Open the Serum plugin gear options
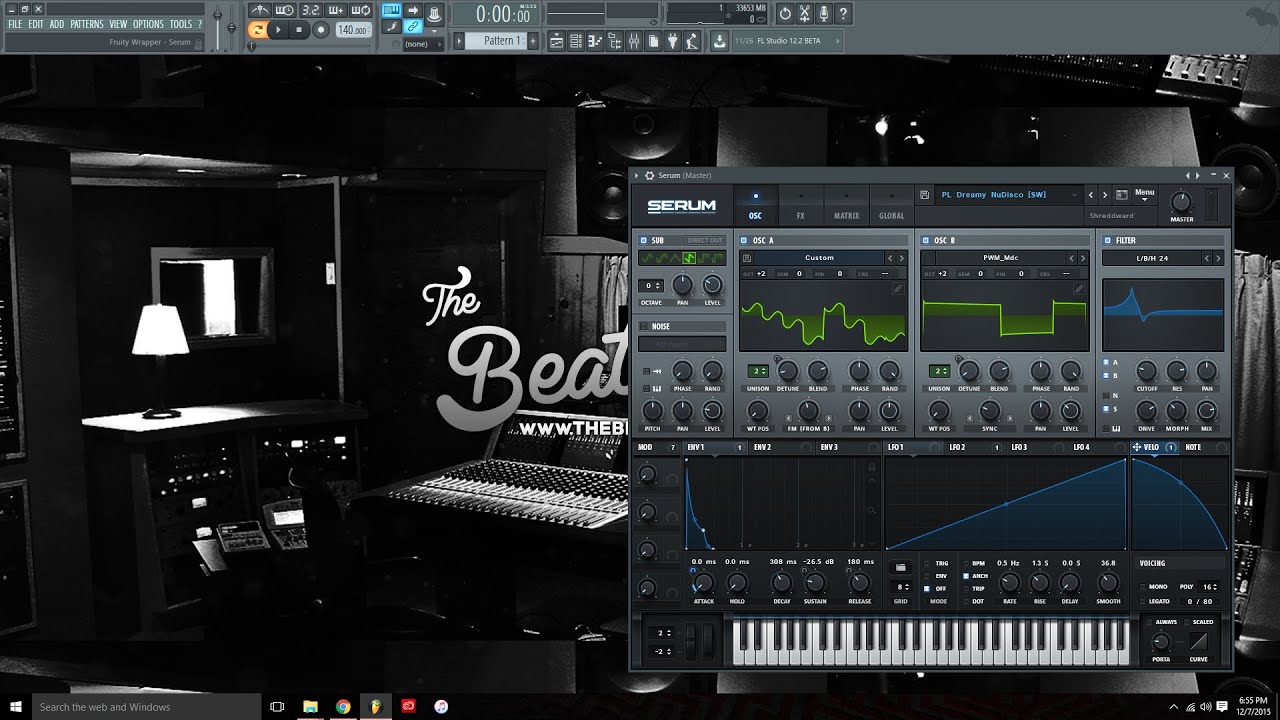Screen dimensions: 1280x720 649,176
